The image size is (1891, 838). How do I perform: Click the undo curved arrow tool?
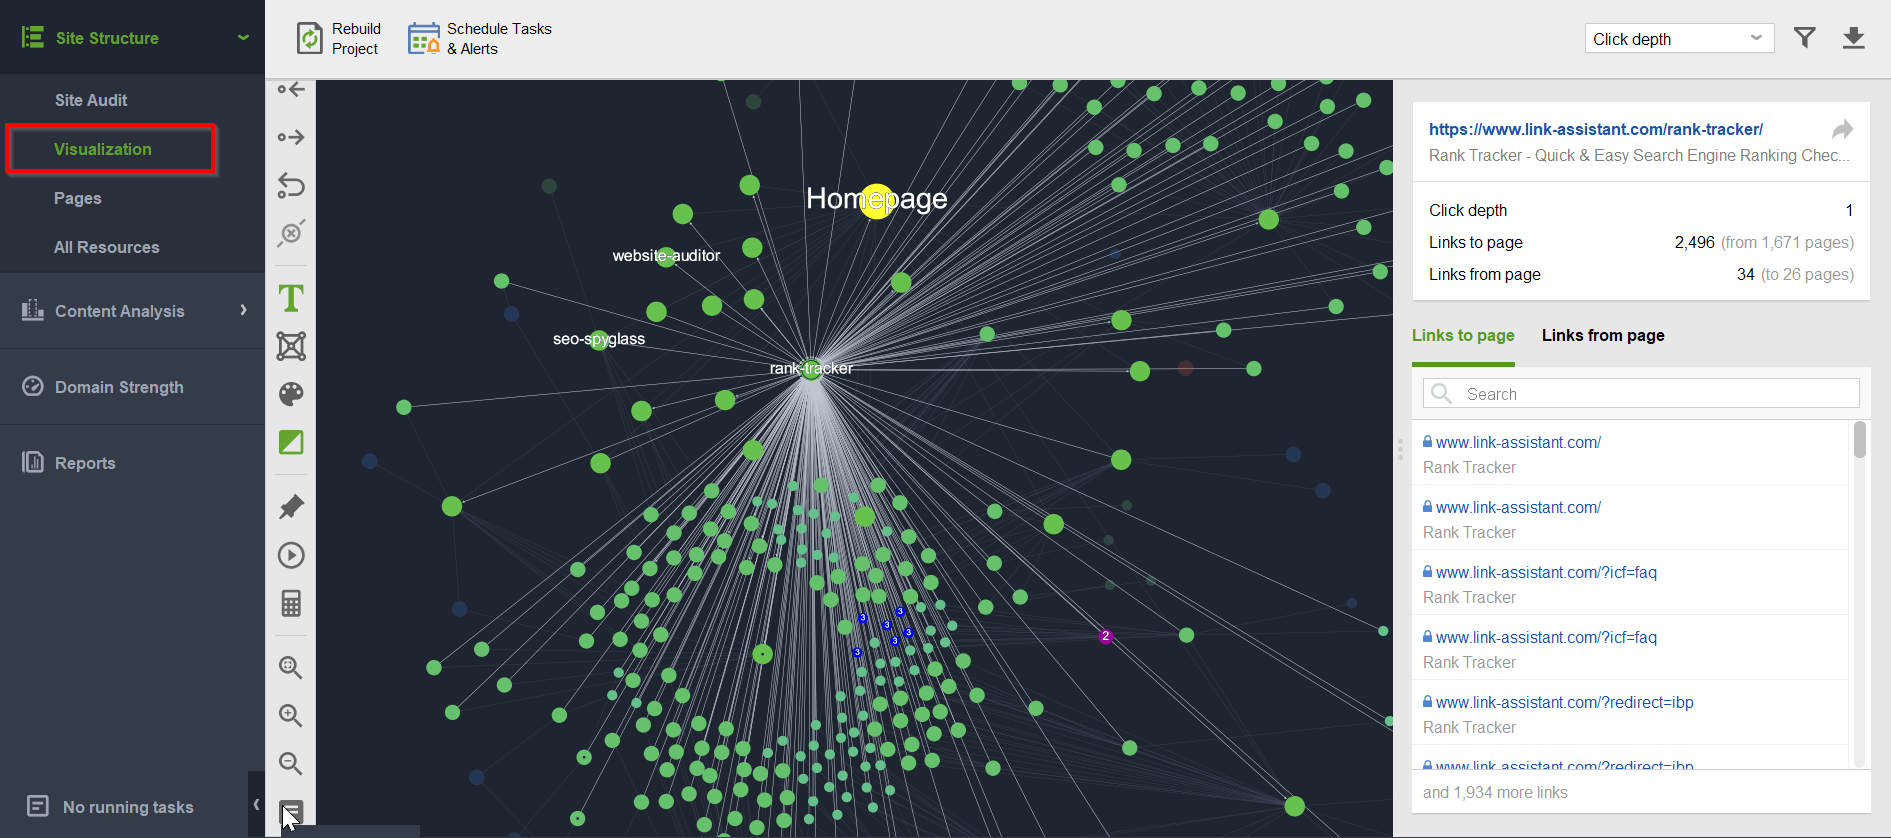291,185
